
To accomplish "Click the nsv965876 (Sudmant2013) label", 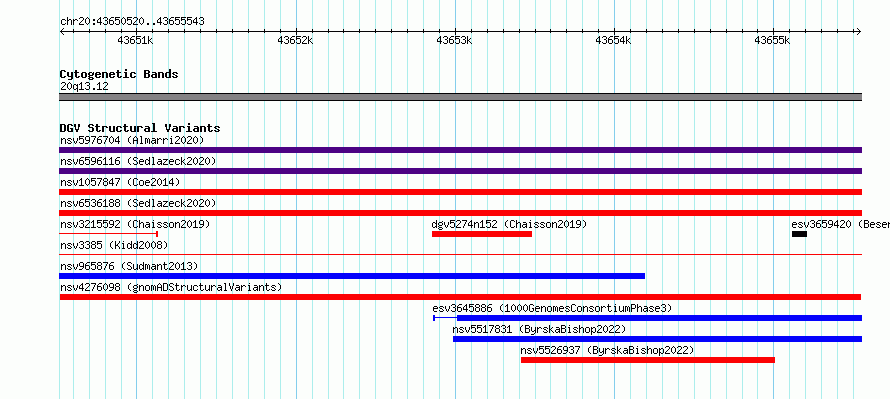I will coord(129,266).
